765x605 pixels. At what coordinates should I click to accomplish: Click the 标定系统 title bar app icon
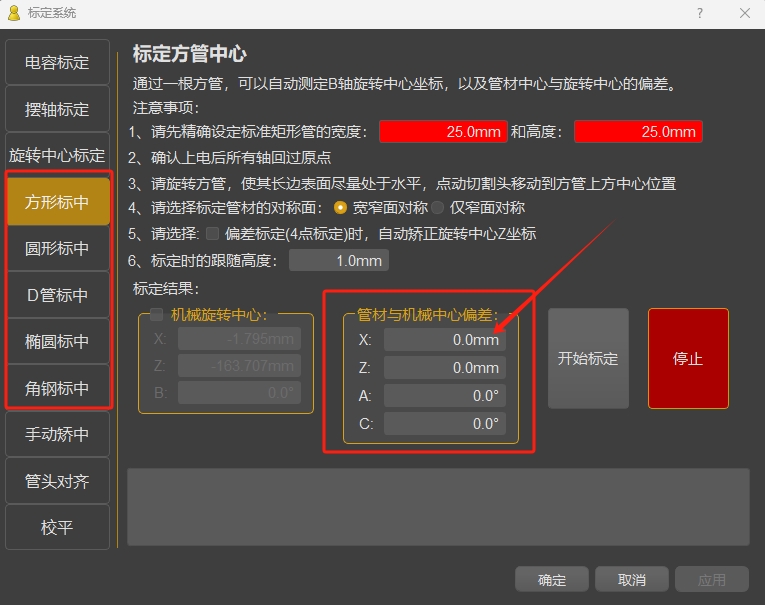(14, 13)
